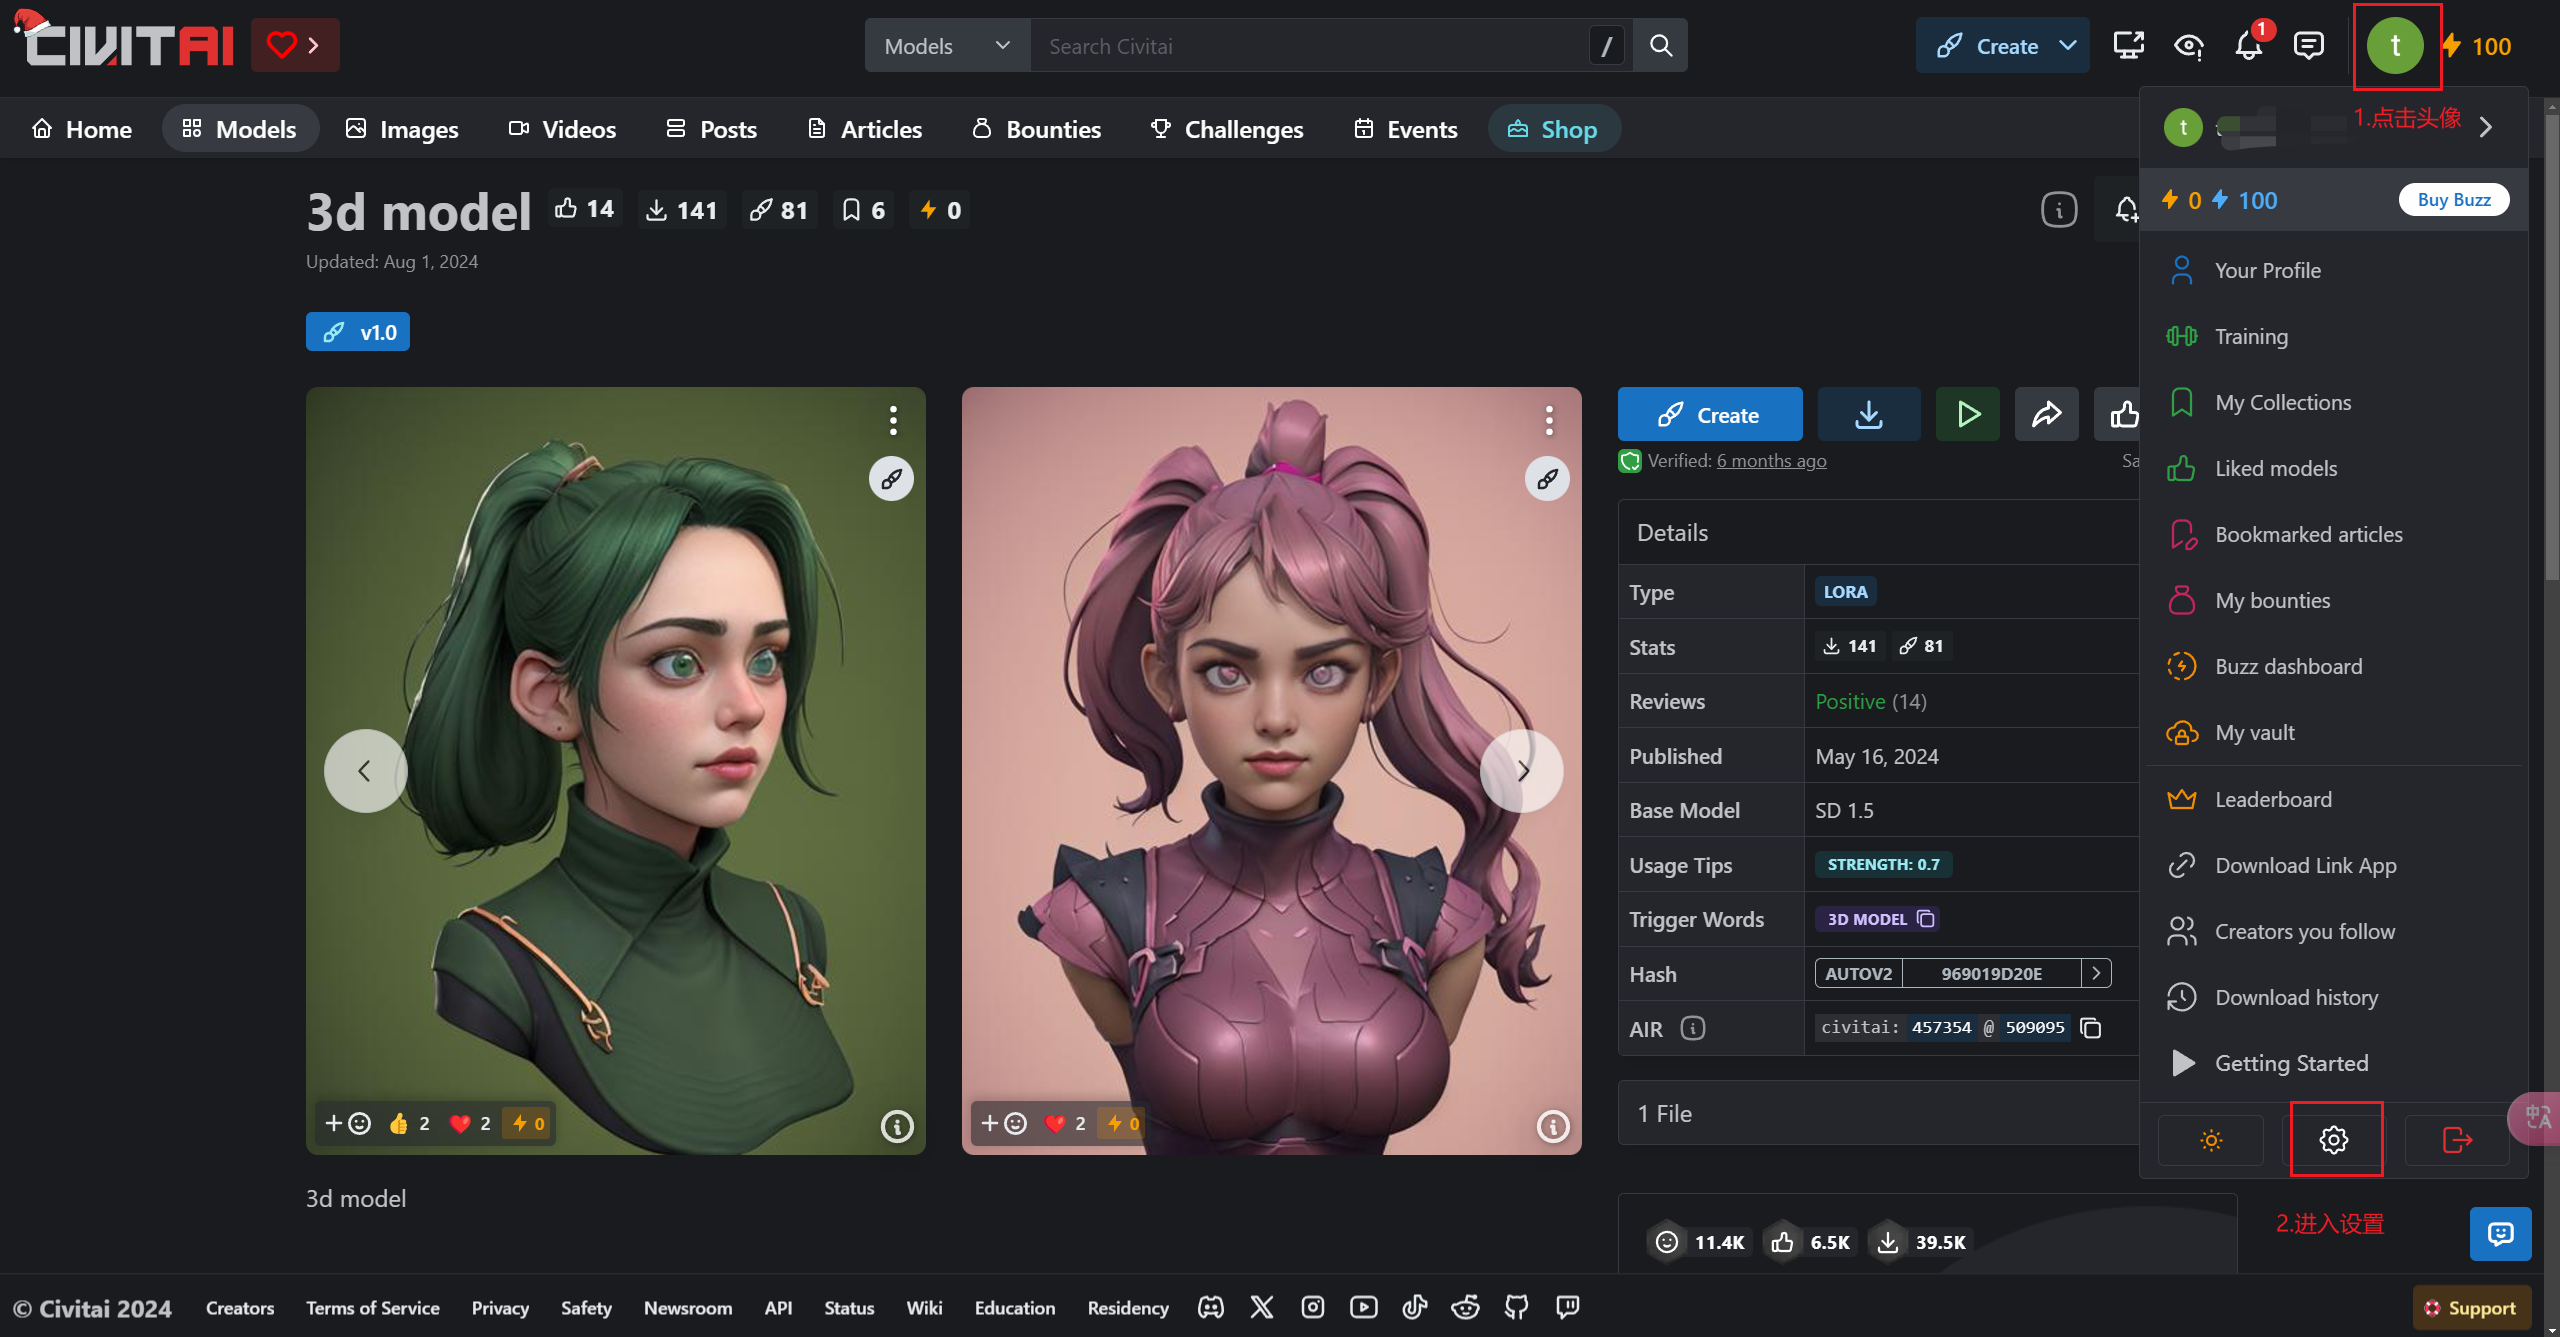Screen dimensions: 2560x1337
Task: Expand the hash type chevron
Action: point(2096,973)
